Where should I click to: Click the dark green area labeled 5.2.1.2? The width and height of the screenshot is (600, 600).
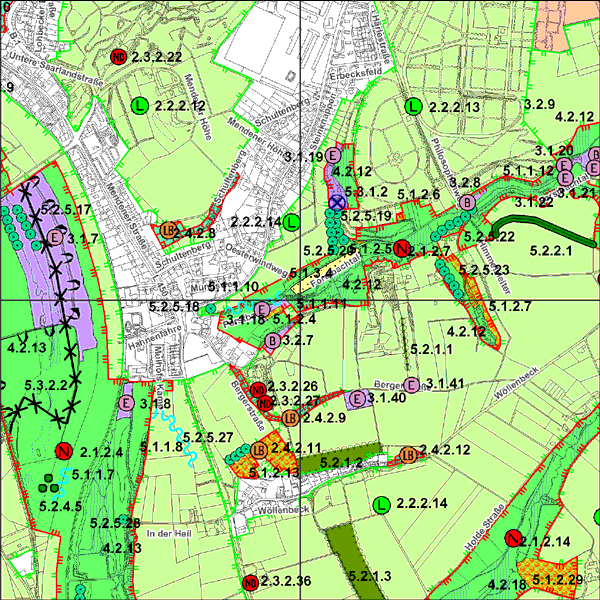tap(341, 458)
